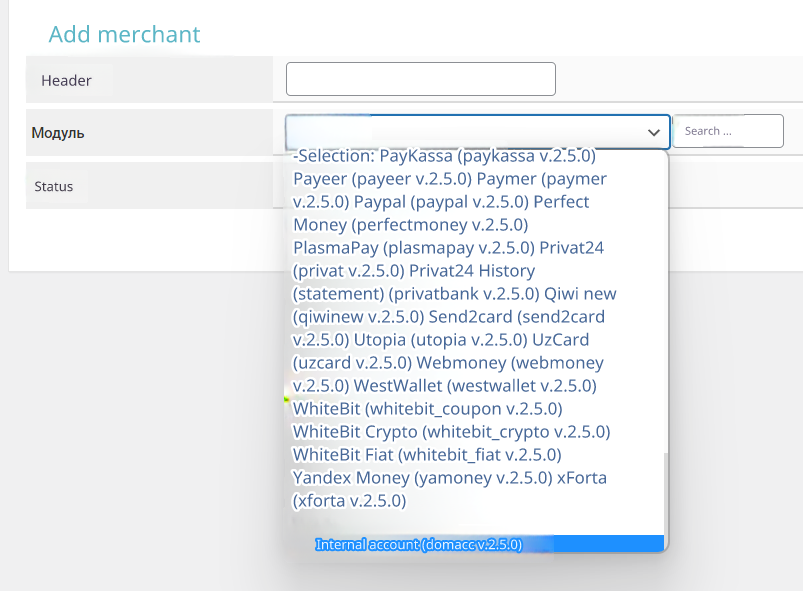Select the highlighted Internal account (domacc) option
This screenshot has height=591, width=803.
click(419, 545)
